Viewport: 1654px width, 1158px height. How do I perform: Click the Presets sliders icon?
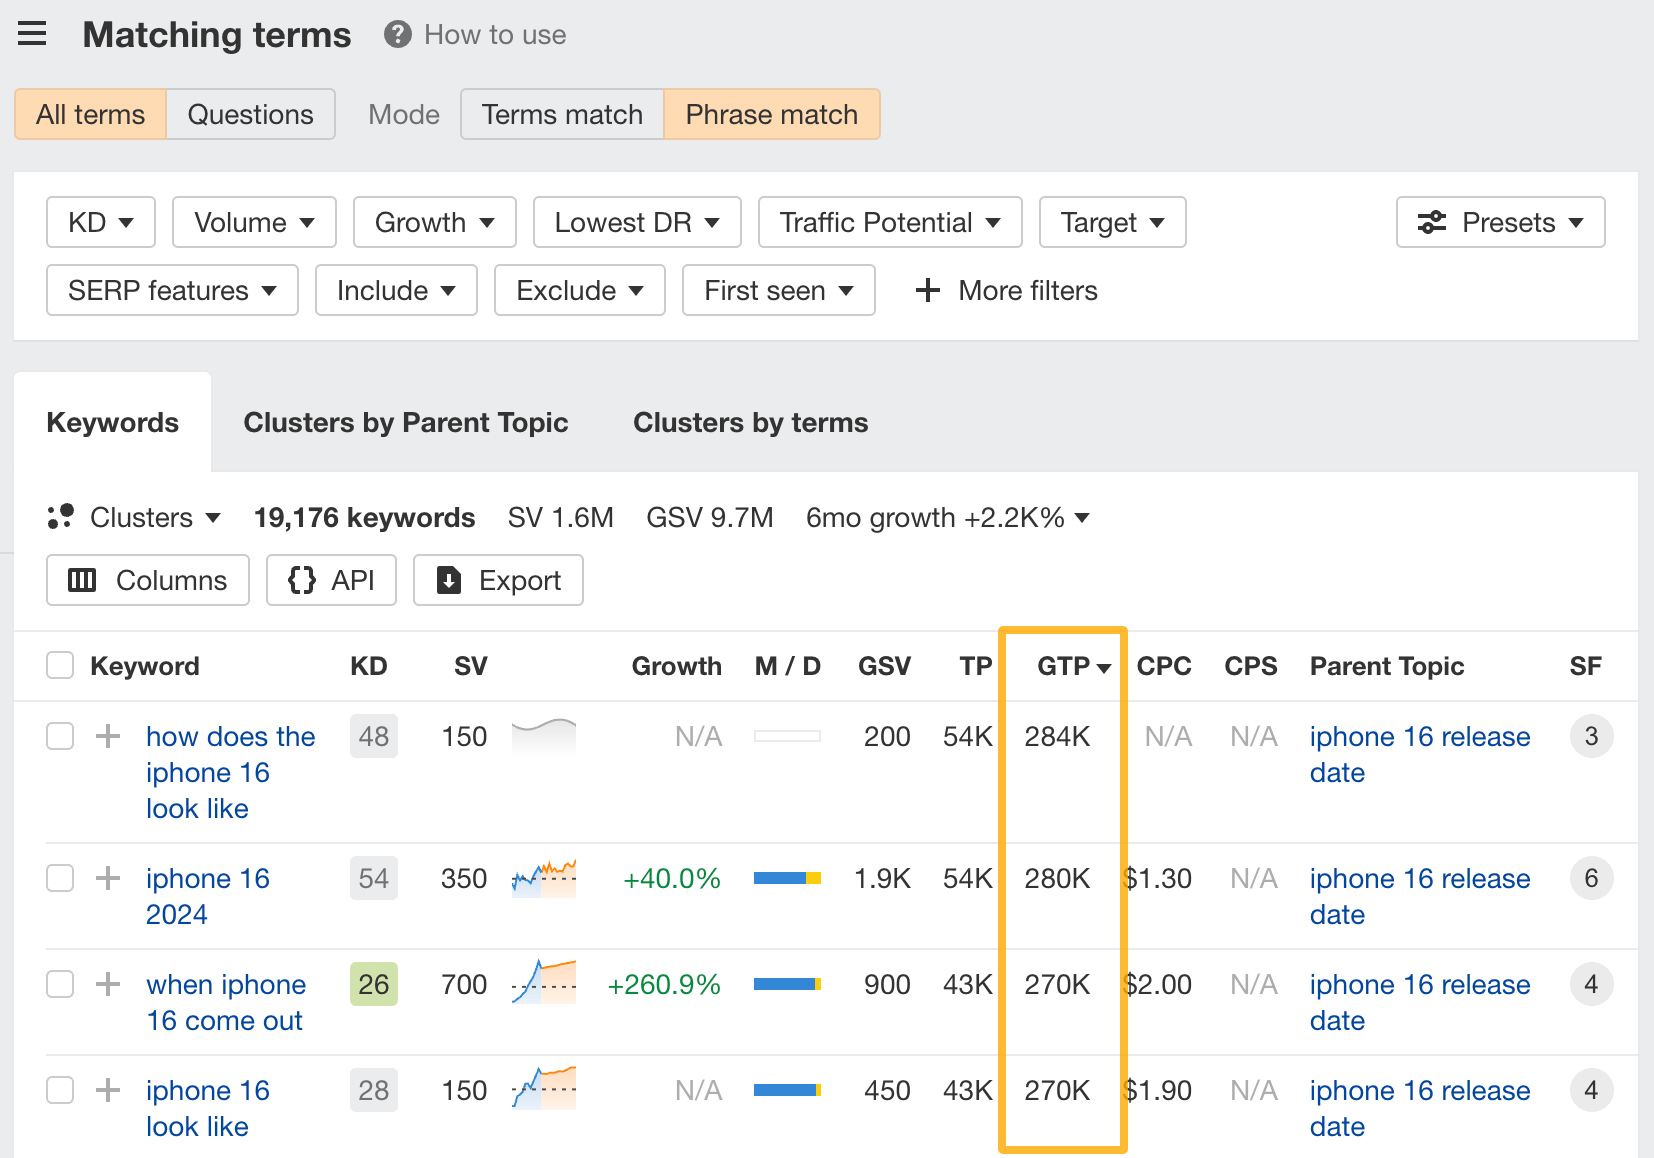(1432, 222)
